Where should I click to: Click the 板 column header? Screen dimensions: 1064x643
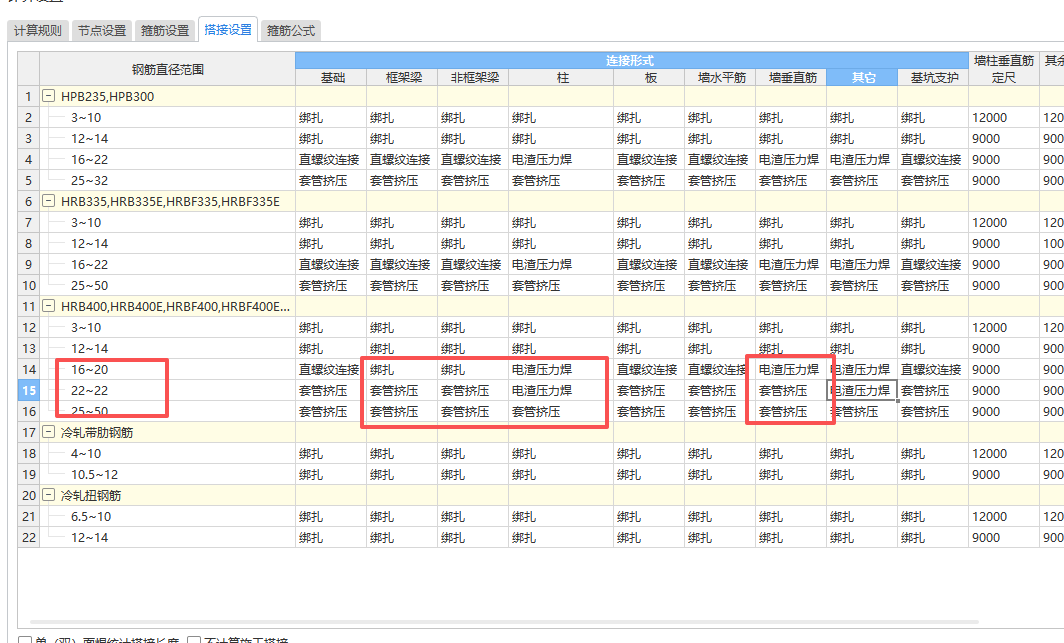(649, 78)
